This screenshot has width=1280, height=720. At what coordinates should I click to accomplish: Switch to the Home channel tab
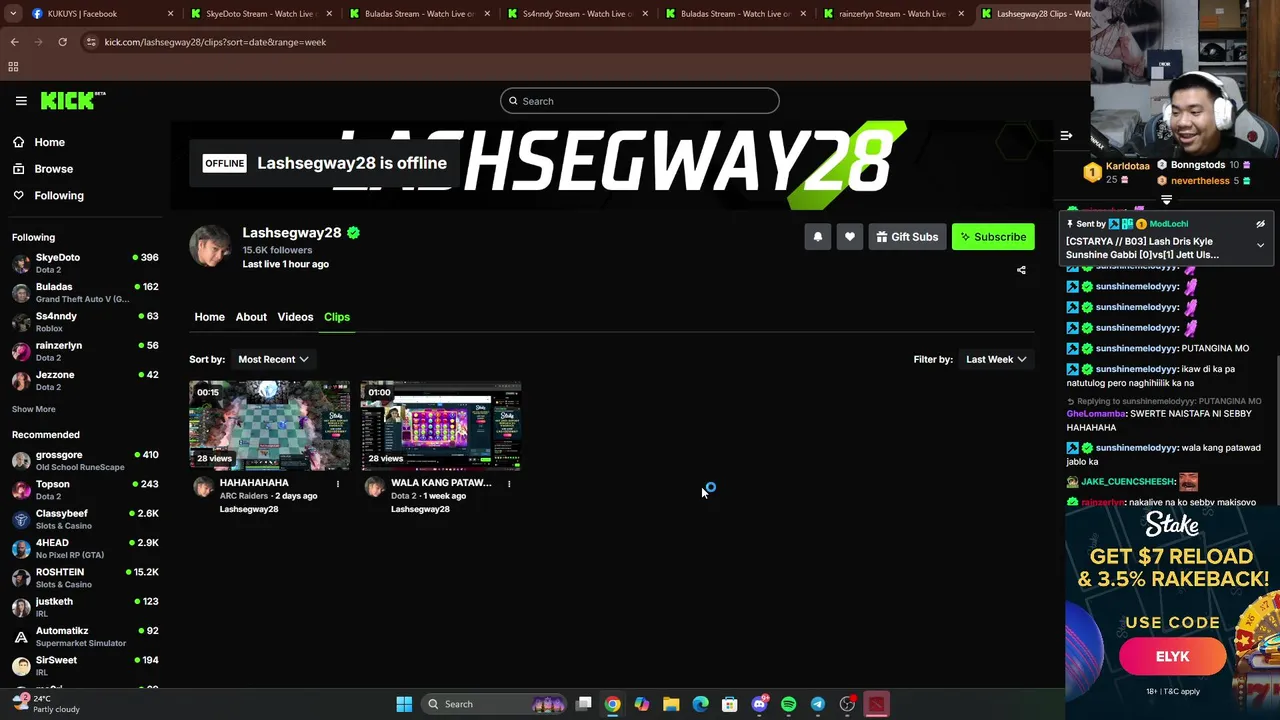pos(209,317)
